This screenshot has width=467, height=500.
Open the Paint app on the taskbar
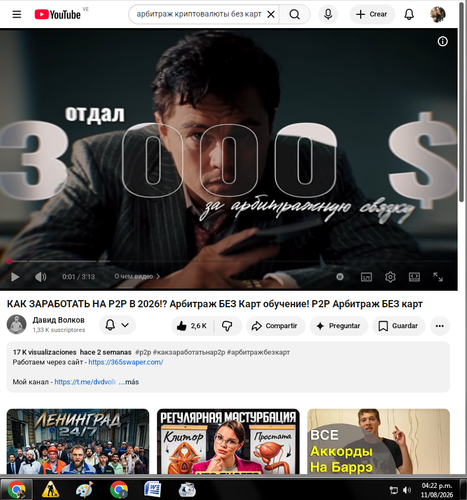point(84,490)
